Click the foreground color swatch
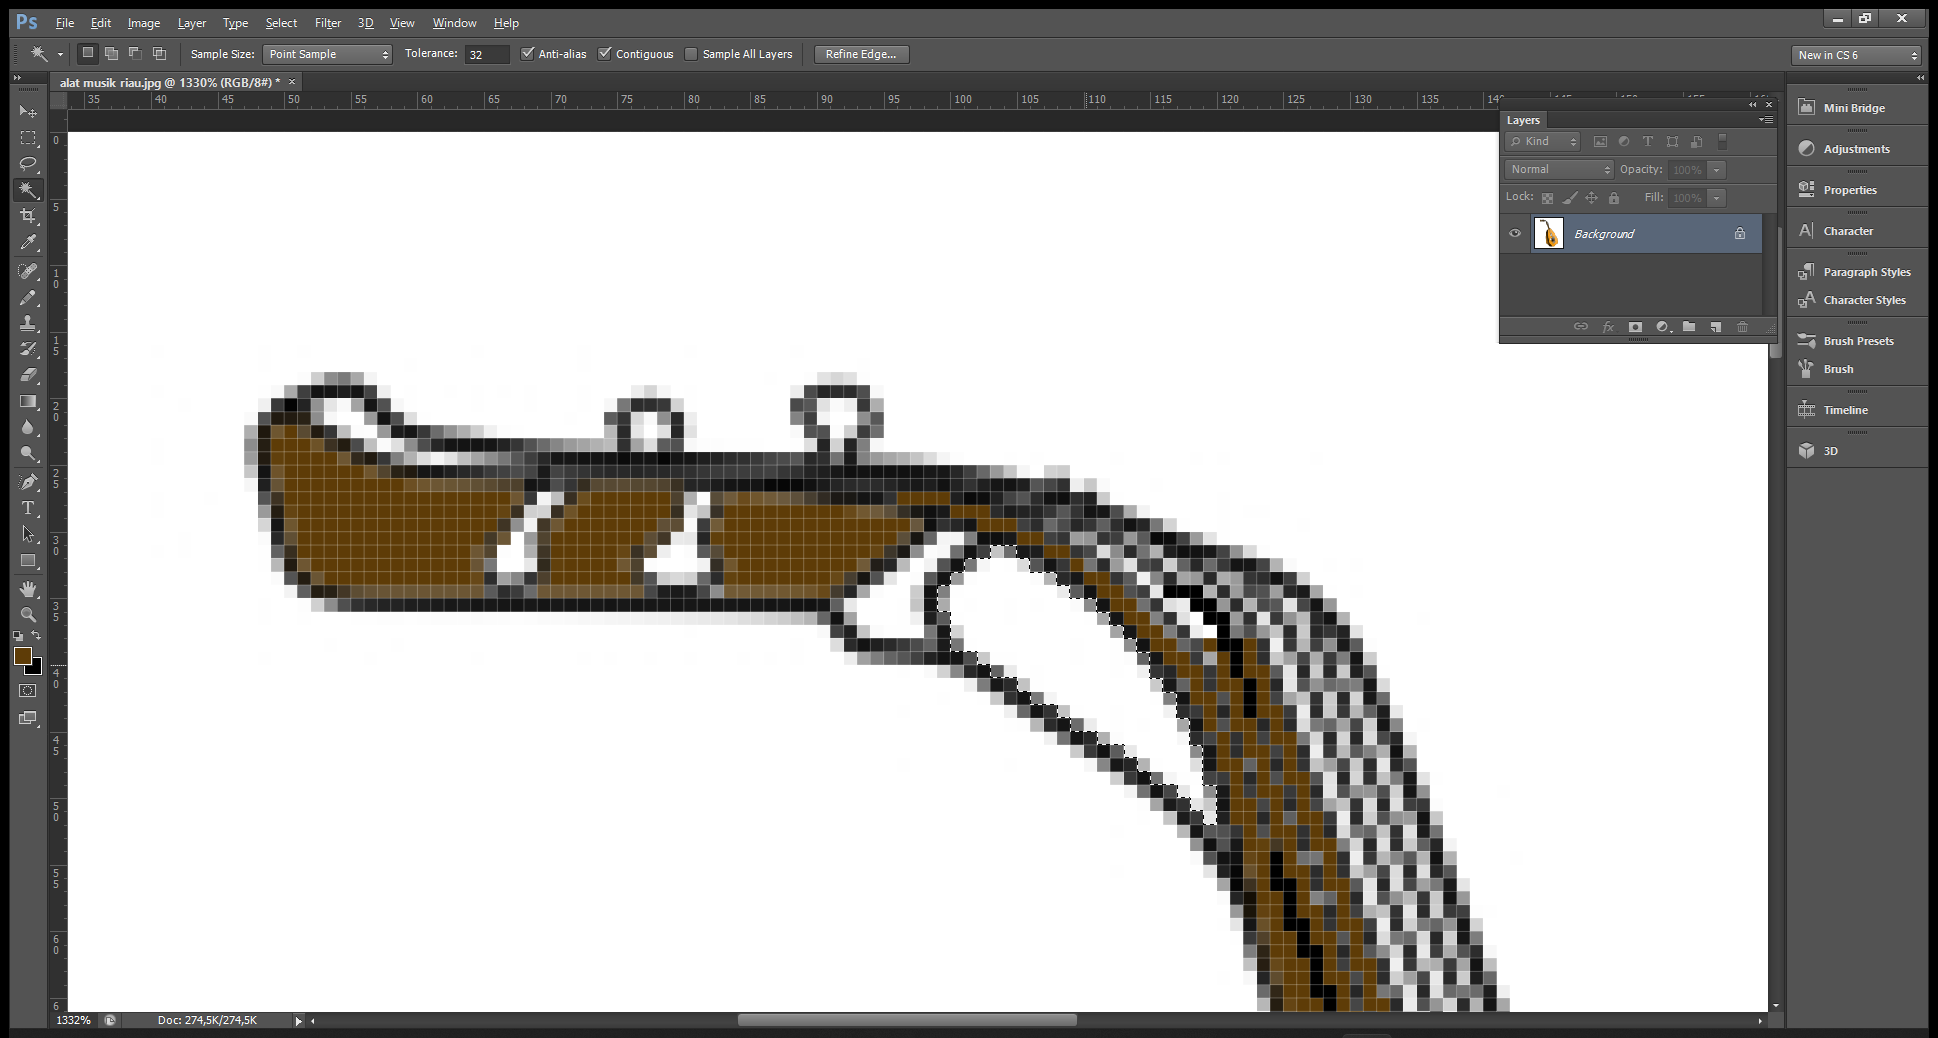Image resolution: width=1938 pixels, height=1038 pixels. click(x=22, y=655)
